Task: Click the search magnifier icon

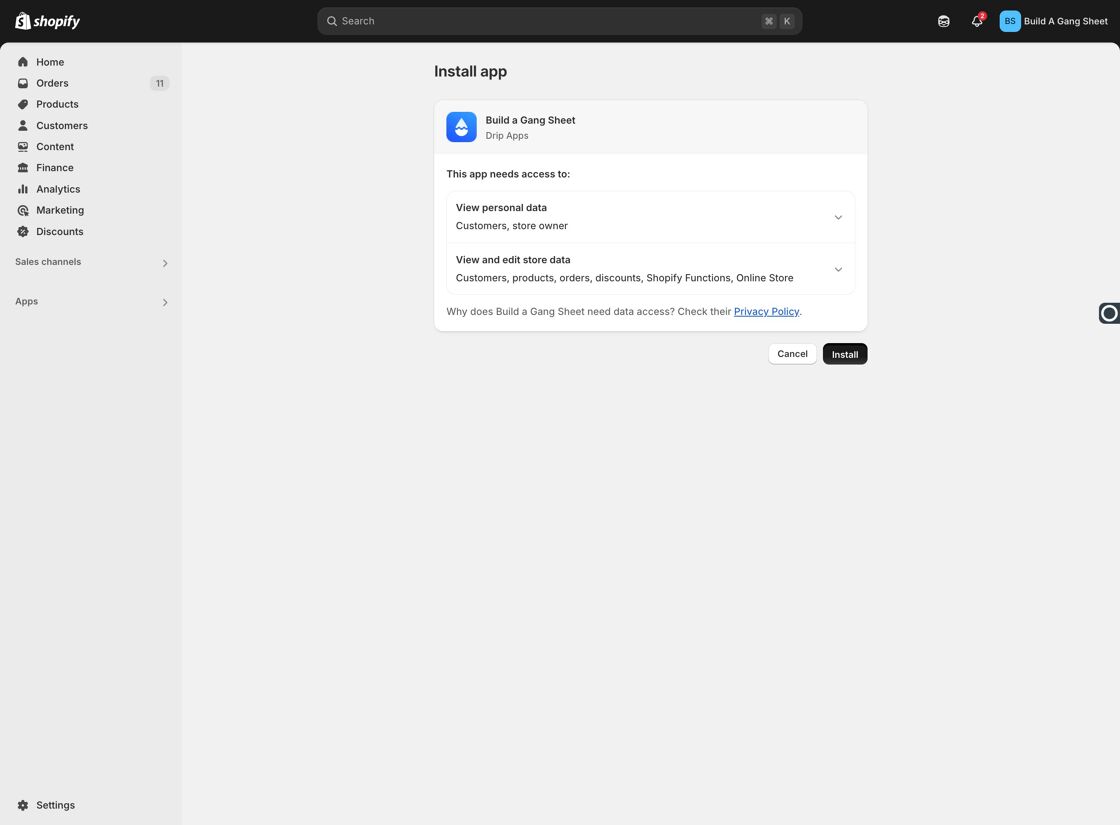Action: tap(332, 21)
